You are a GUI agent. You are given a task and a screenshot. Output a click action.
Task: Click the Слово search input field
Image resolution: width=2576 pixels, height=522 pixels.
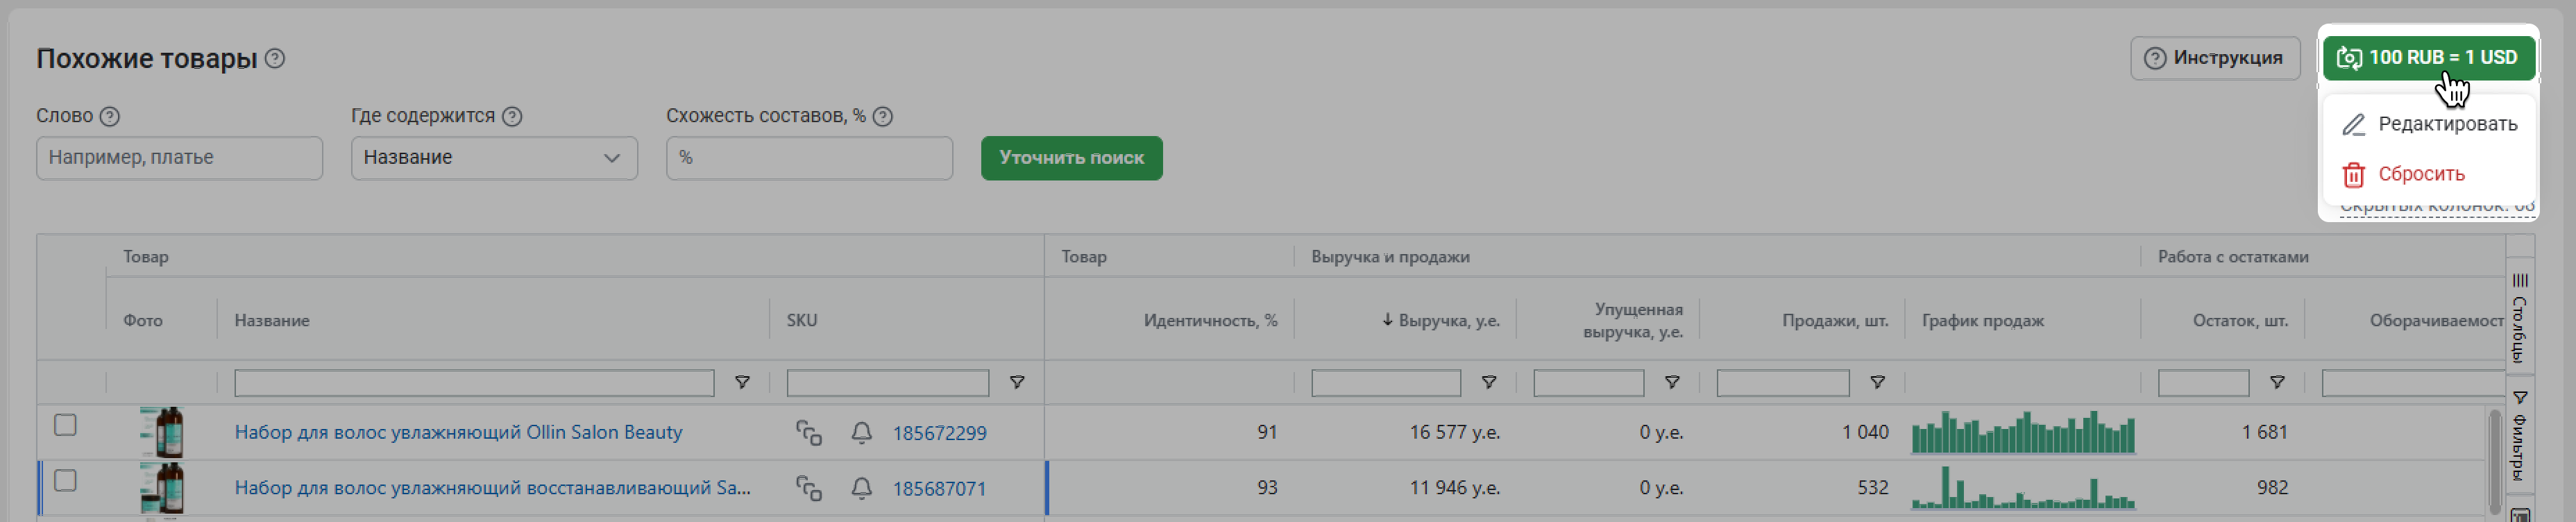tap(179, 158)
